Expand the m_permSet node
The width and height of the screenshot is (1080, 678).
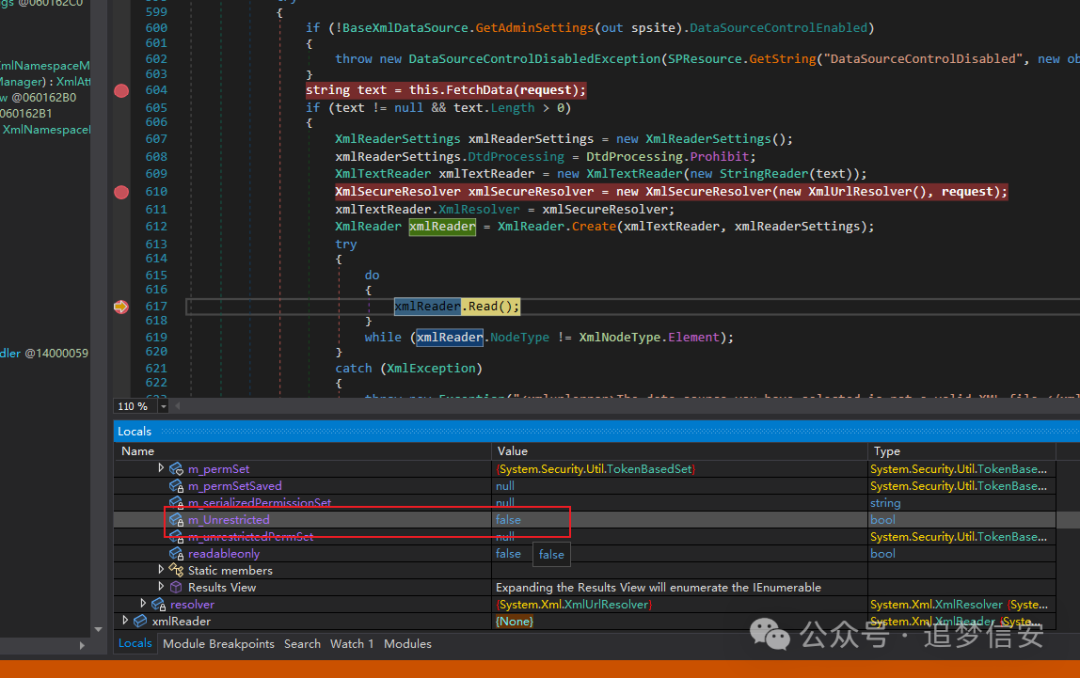point(160,468)
